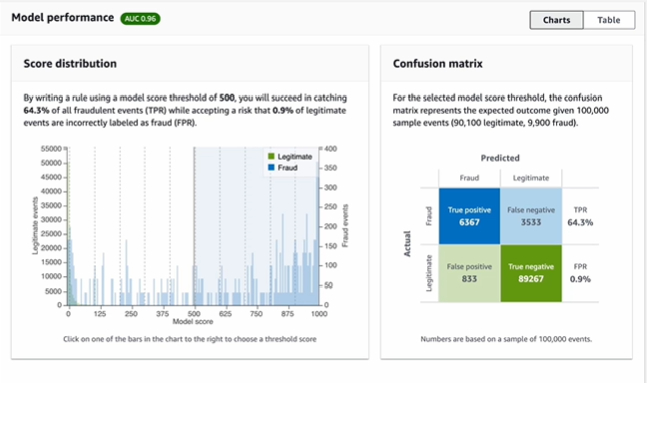Select the False positive 833 cell
This screenshot has height=425, width=647.
470,273
